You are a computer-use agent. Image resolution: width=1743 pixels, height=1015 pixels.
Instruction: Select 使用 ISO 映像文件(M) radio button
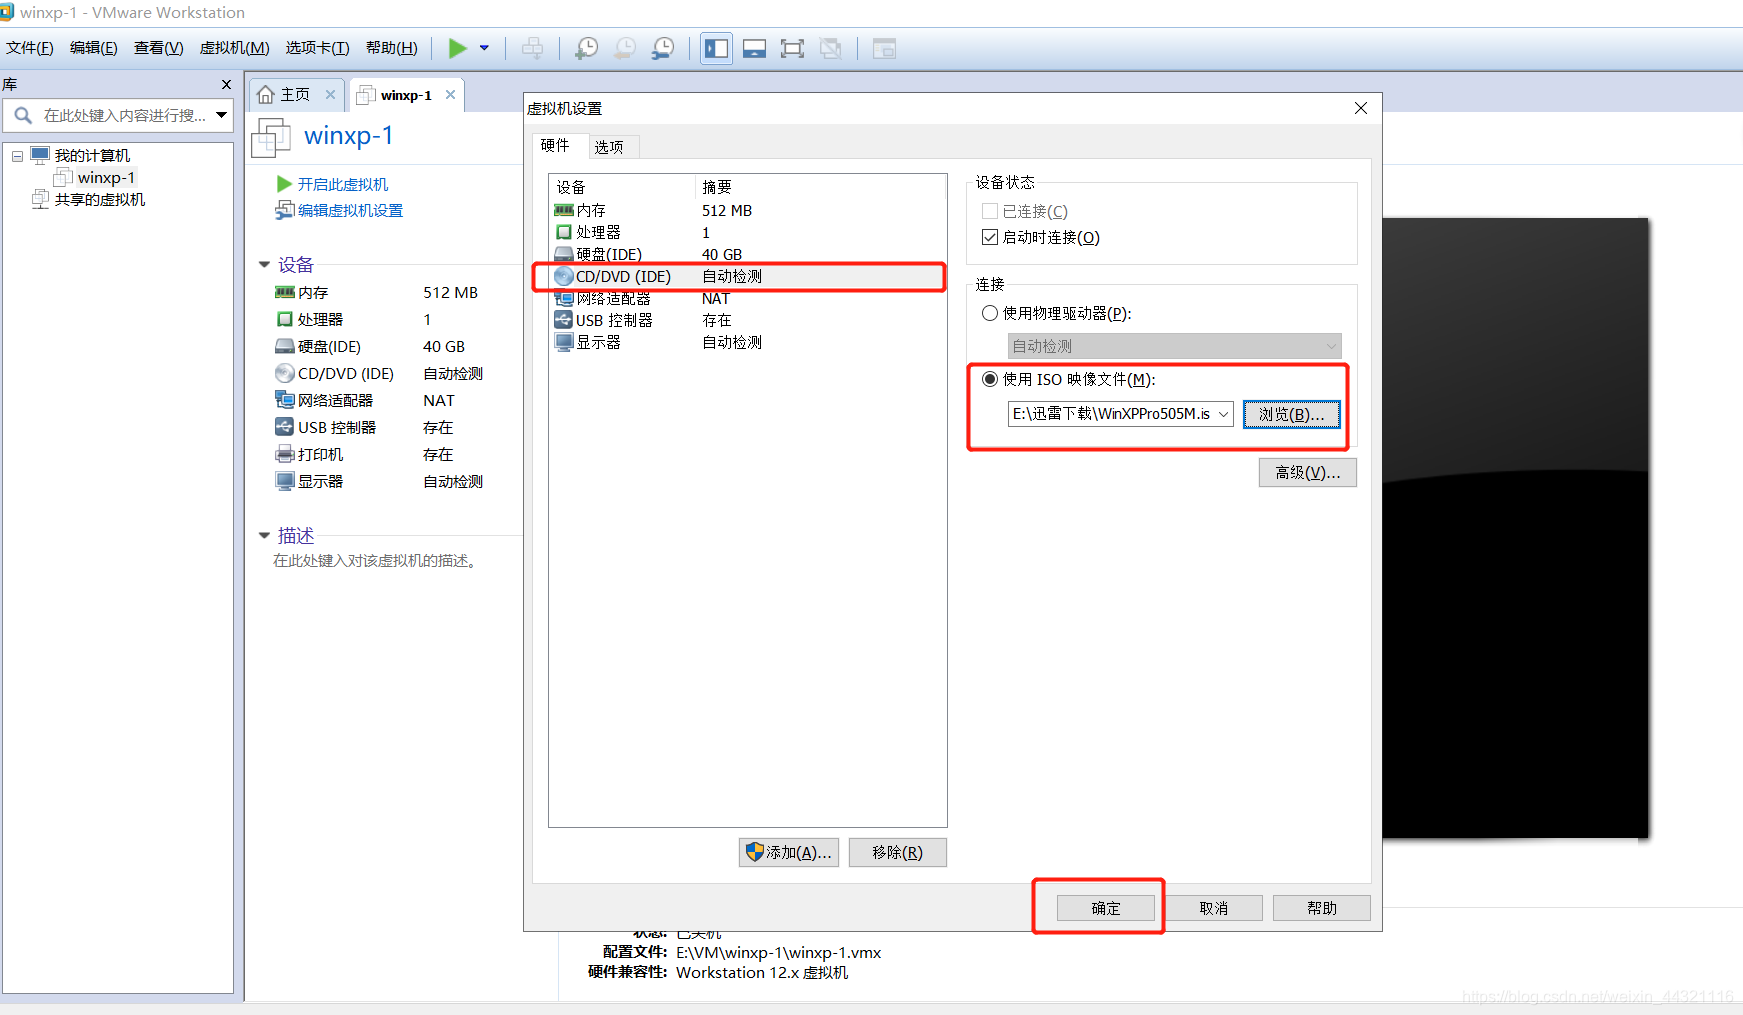pos(990,380)
